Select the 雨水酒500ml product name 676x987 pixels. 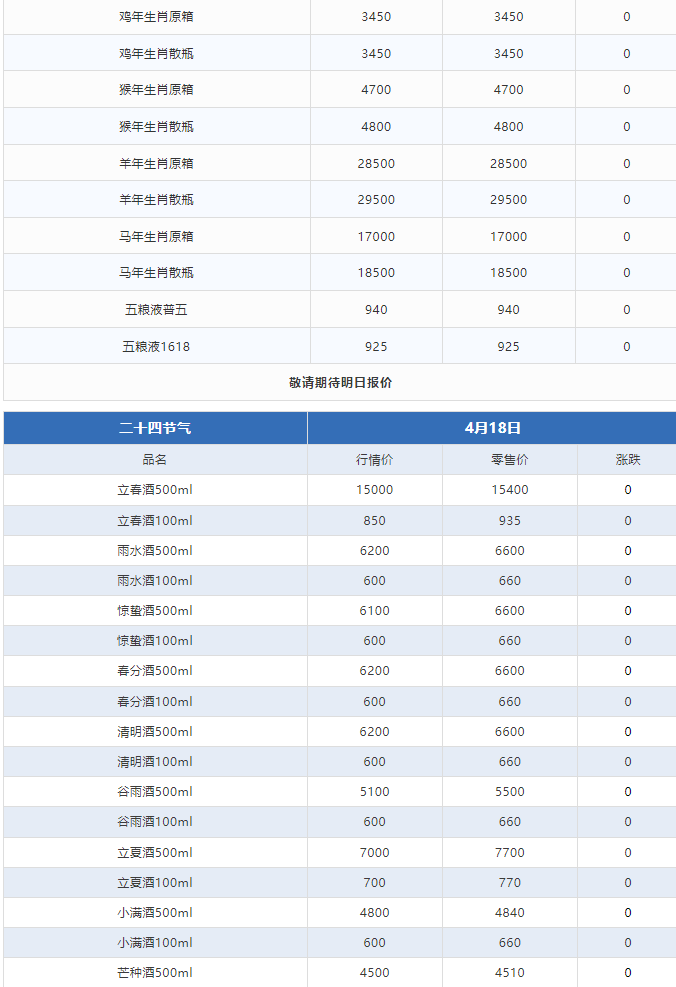point(155,551)
